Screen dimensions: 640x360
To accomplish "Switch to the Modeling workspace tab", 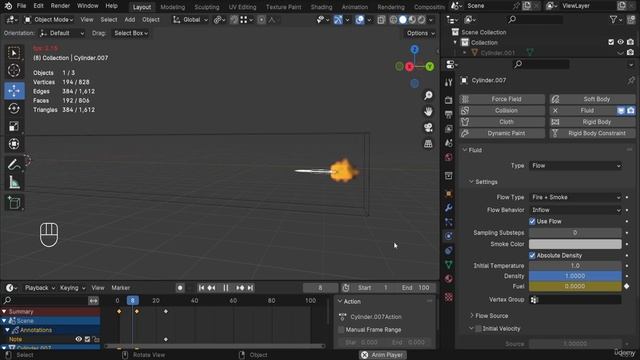I will tap(173, 7).
